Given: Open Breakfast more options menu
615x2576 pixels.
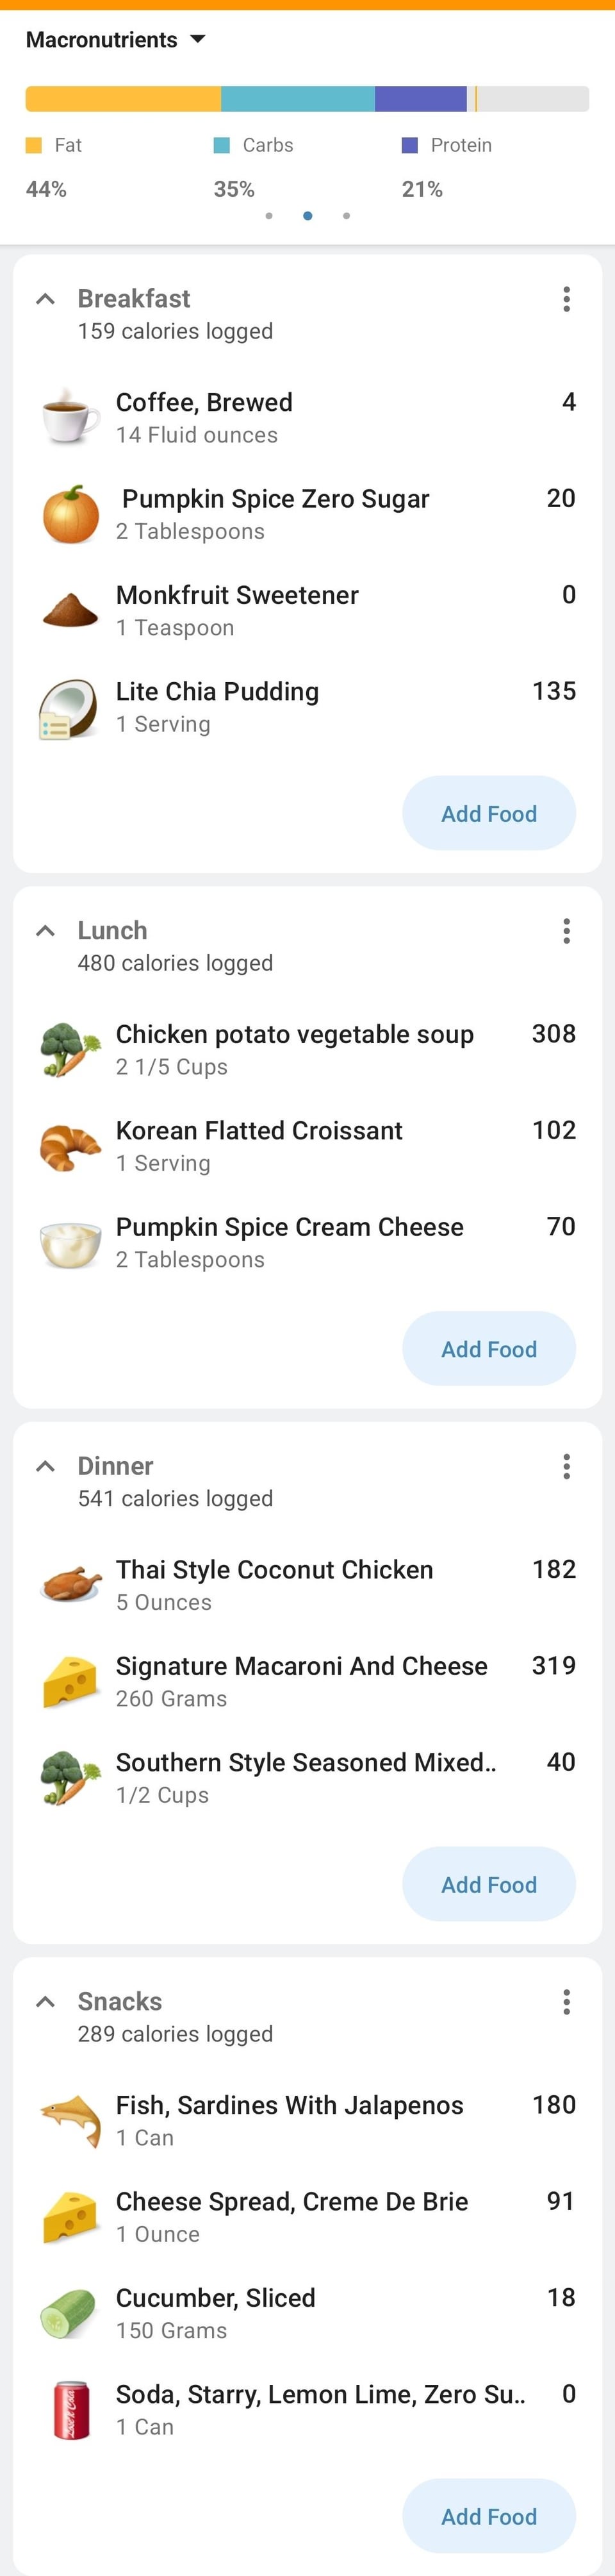Looking at the screenshot, I should [566, 299].
